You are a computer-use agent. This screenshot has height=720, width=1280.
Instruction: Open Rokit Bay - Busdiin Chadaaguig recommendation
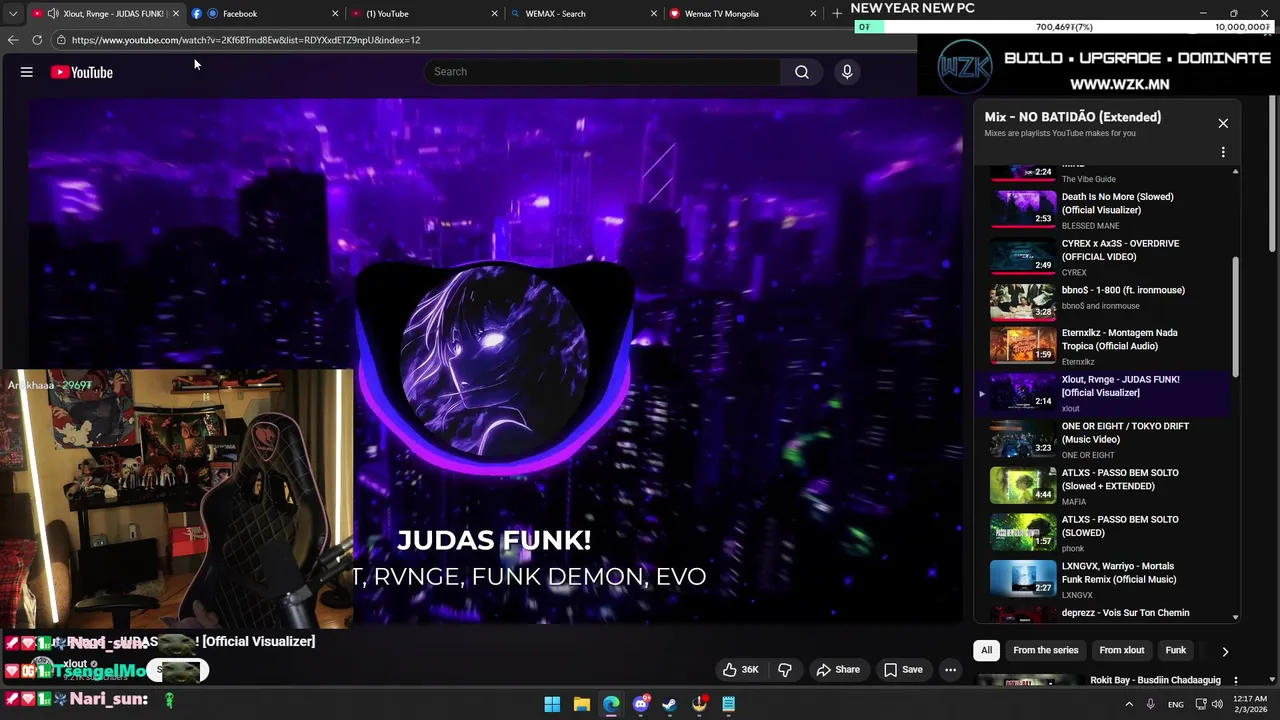(1155, 680)
